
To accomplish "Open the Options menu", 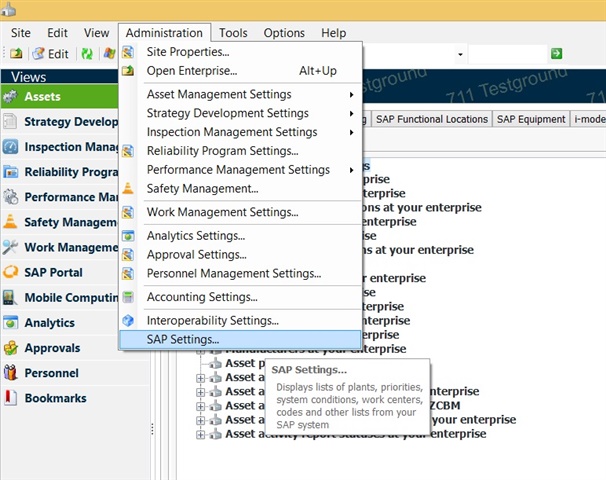I will tap(284, 33).
